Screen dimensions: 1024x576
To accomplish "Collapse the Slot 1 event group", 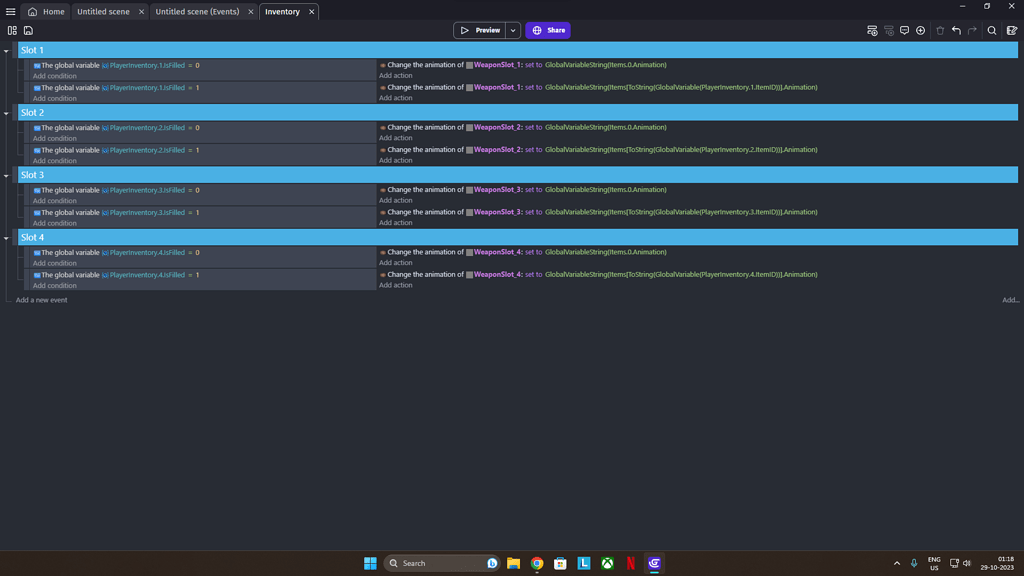I will (x=6, y=49).
